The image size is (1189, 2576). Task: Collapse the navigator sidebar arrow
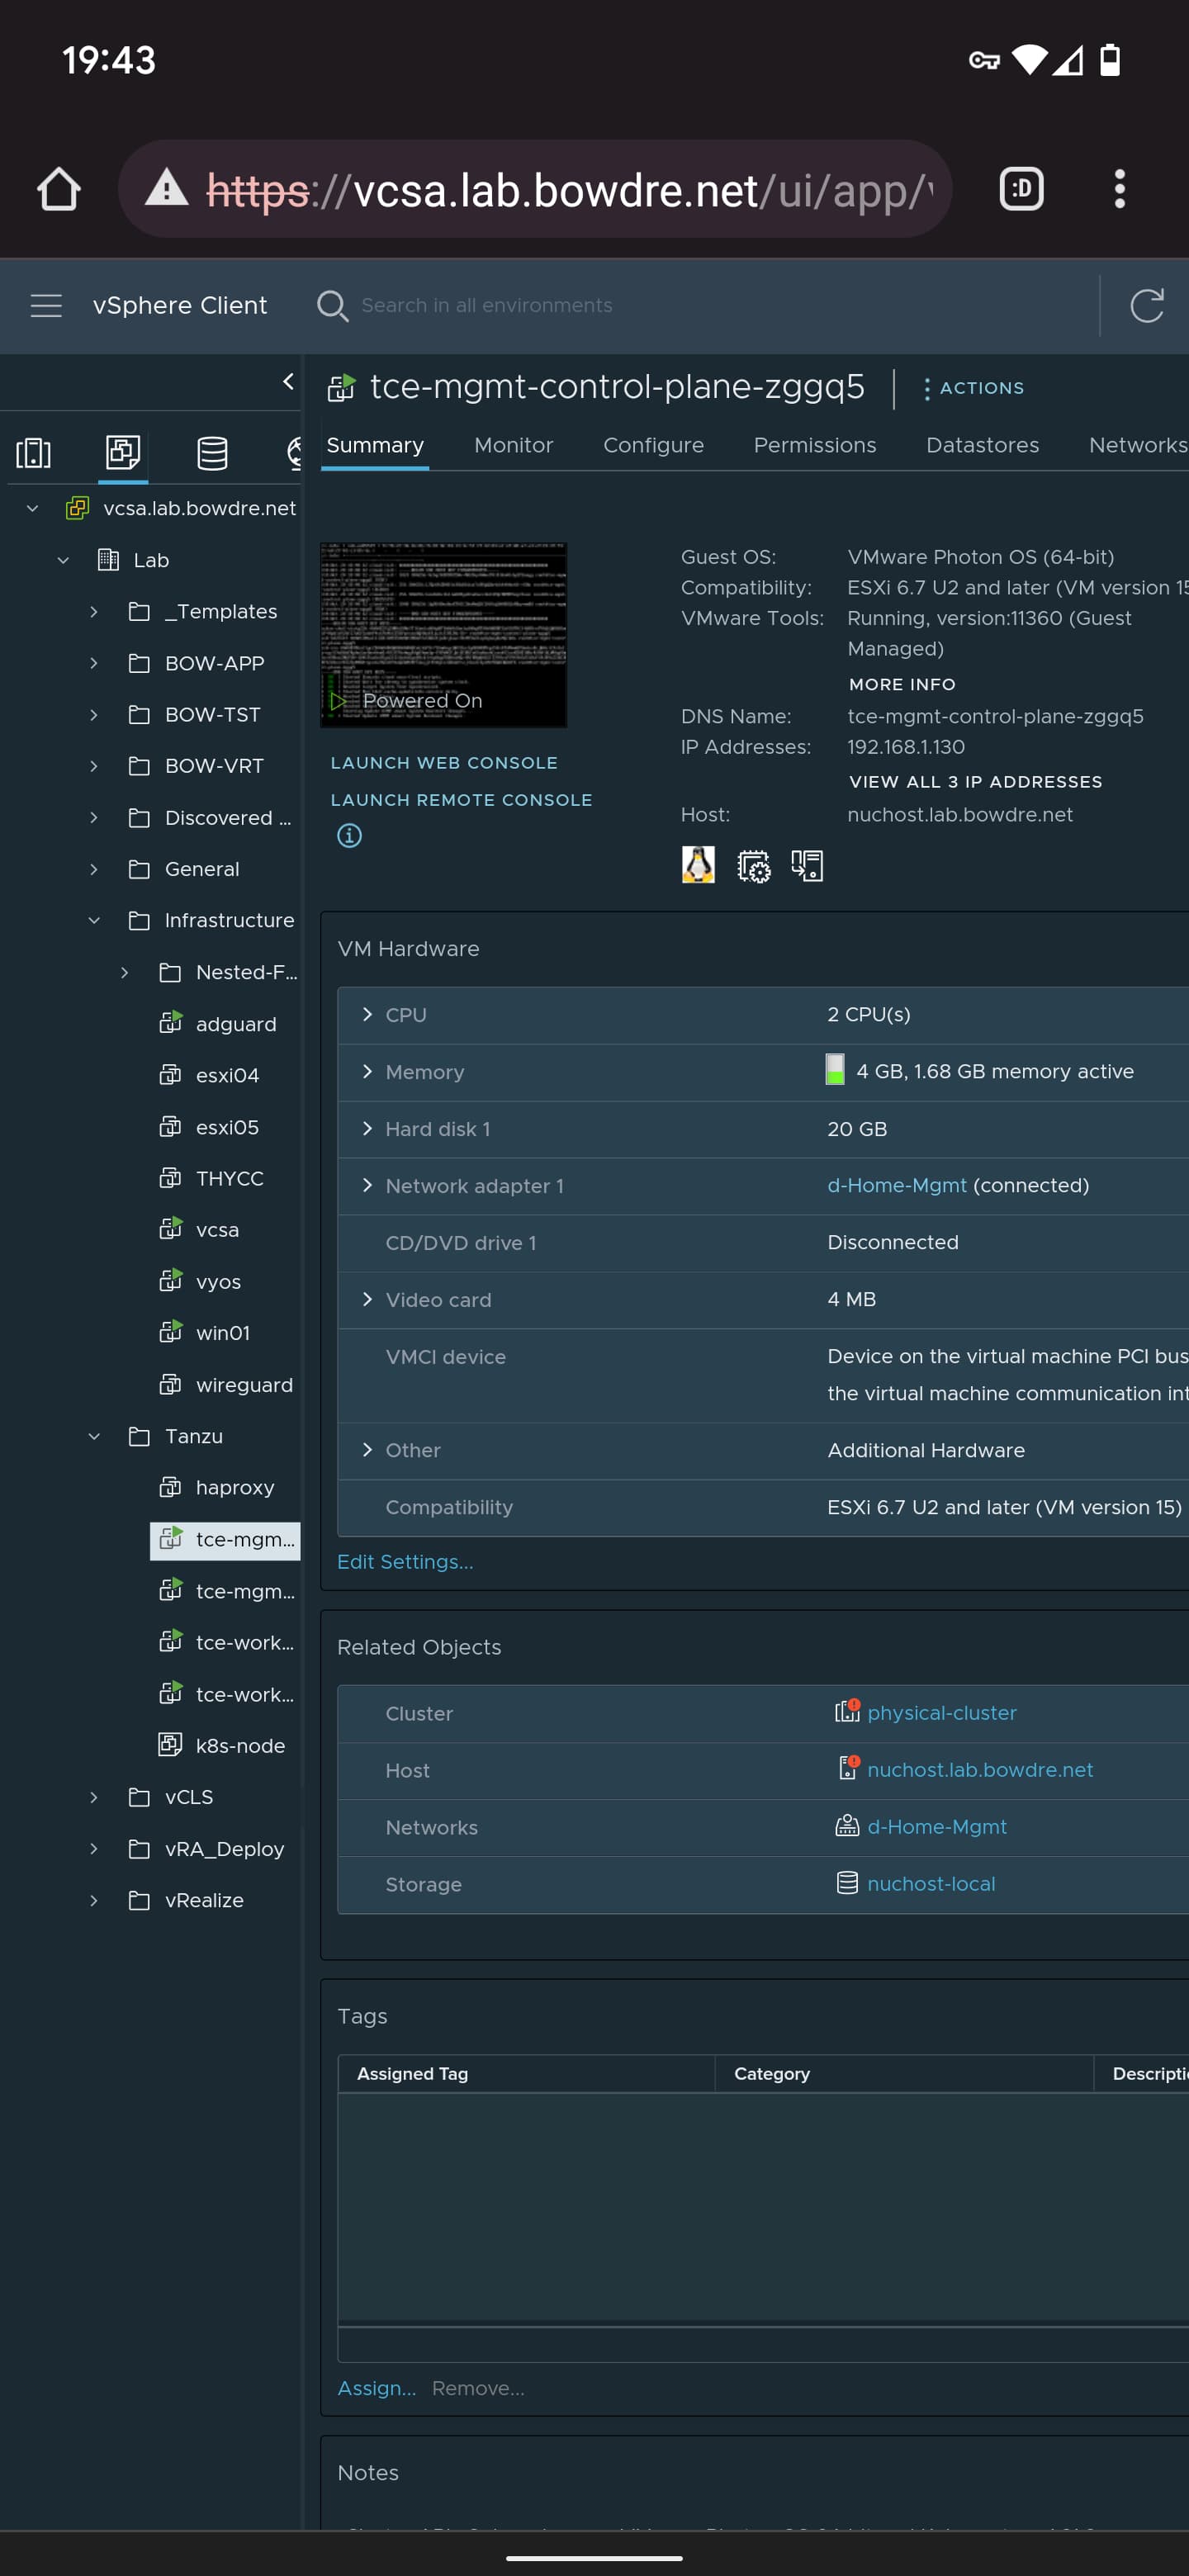[288, 381]
